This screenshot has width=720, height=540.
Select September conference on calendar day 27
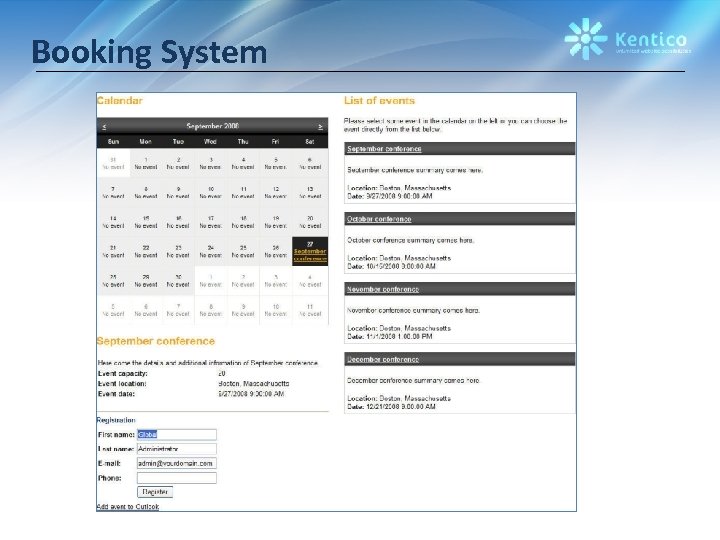click(x=310, y=255)
